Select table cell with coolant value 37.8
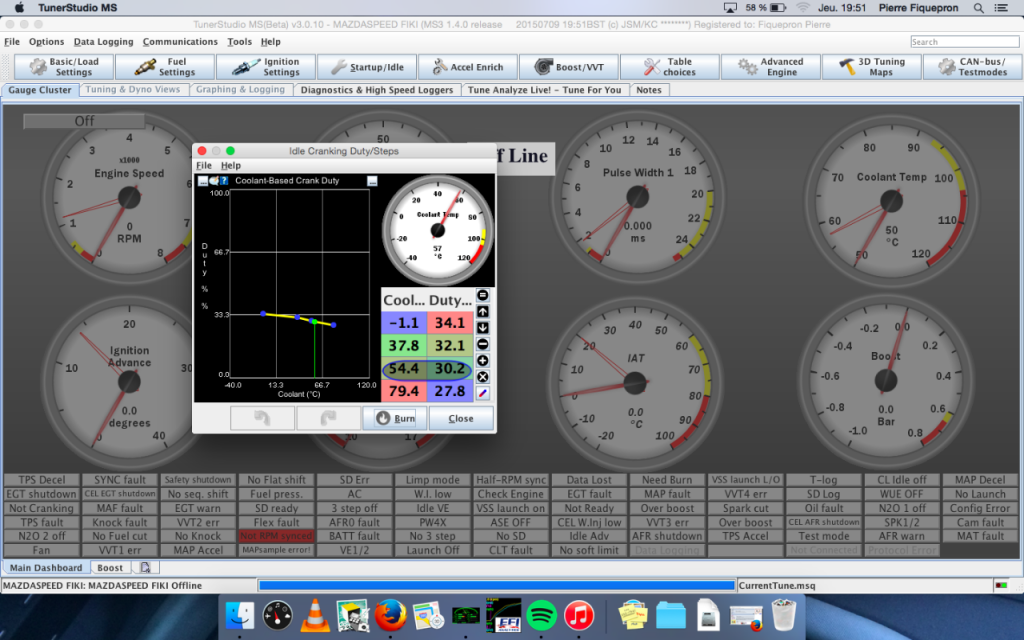 tap(404, 345)
